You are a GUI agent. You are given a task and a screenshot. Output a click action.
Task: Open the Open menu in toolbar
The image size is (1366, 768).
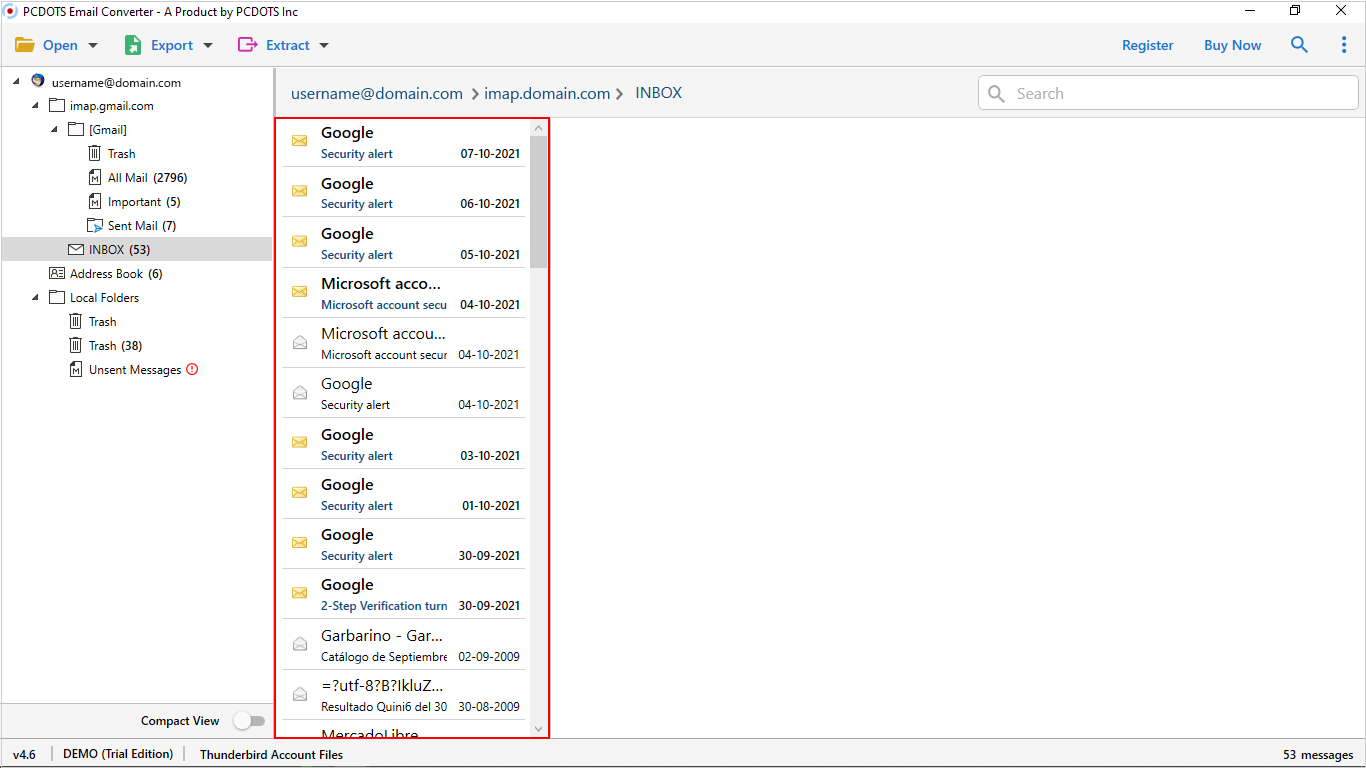56,45
